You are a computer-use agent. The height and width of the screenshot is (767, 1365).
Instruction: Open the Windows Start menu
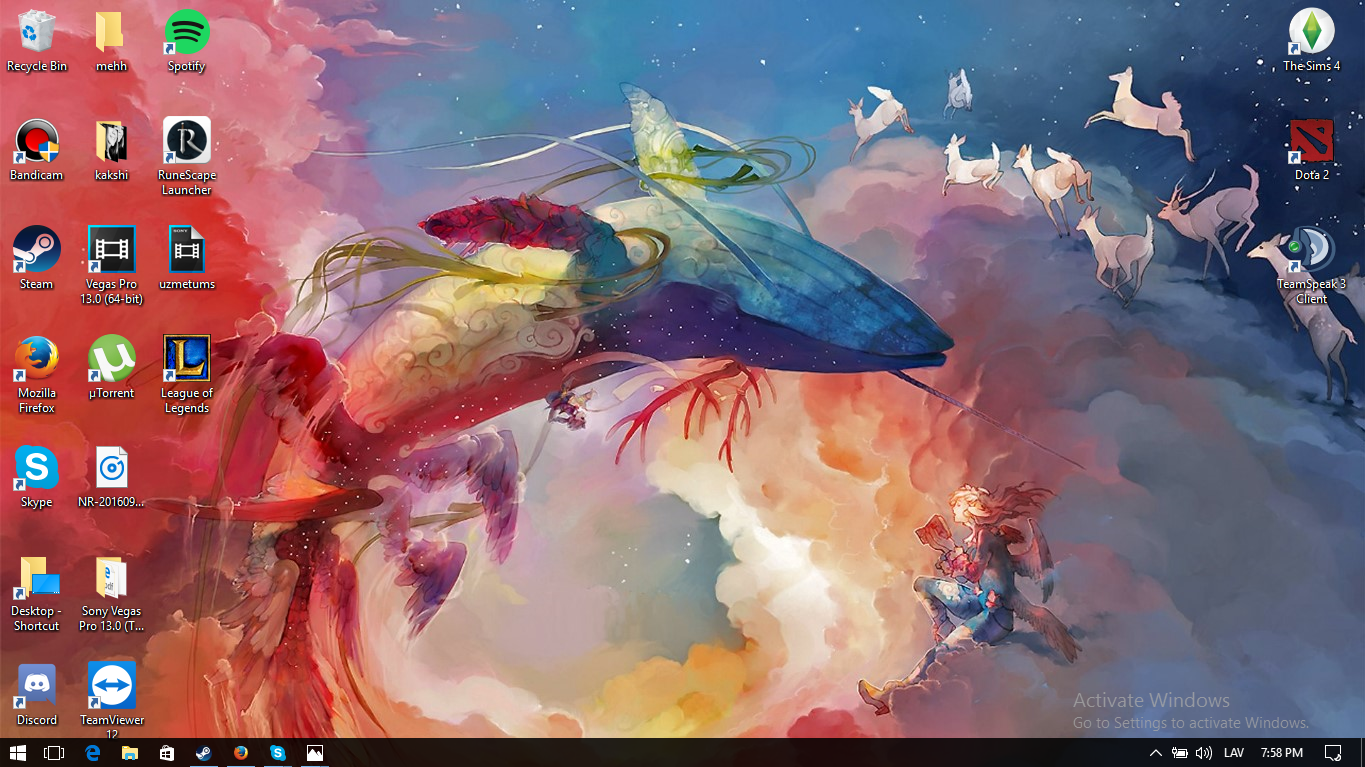tap(17, 752)
